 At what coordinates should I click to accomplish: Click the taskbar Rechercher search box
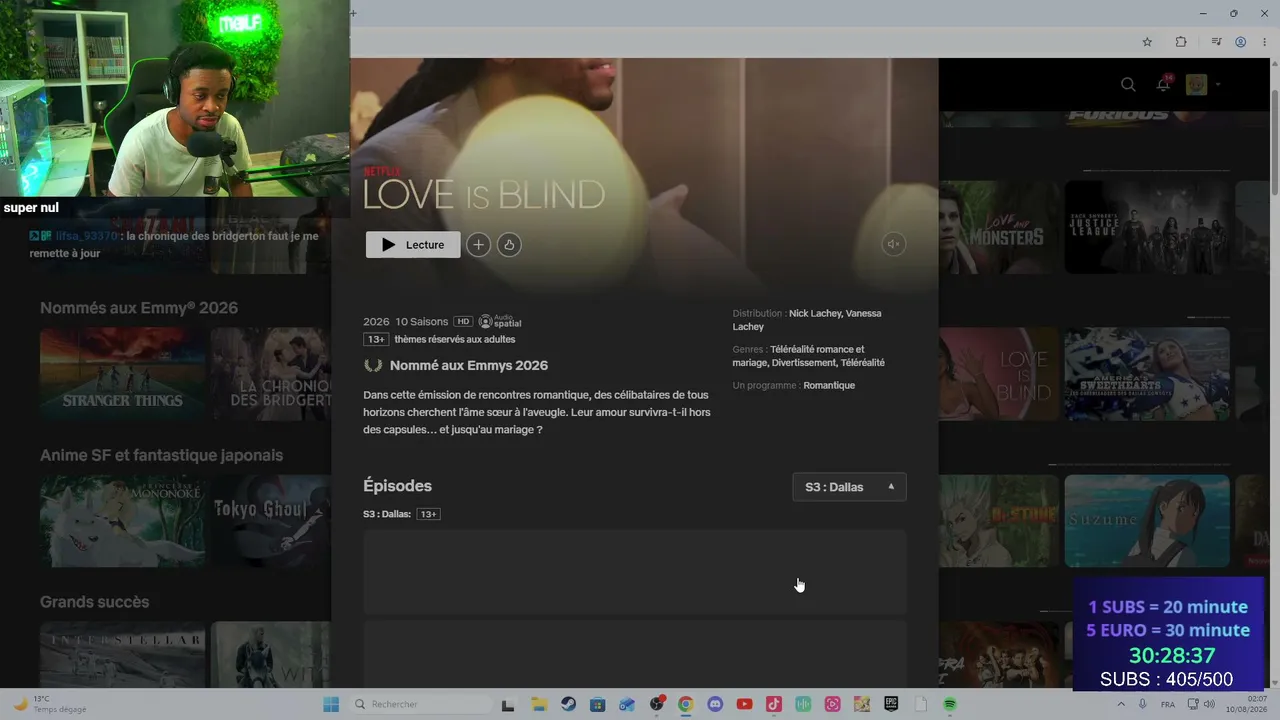pos(423,704)
